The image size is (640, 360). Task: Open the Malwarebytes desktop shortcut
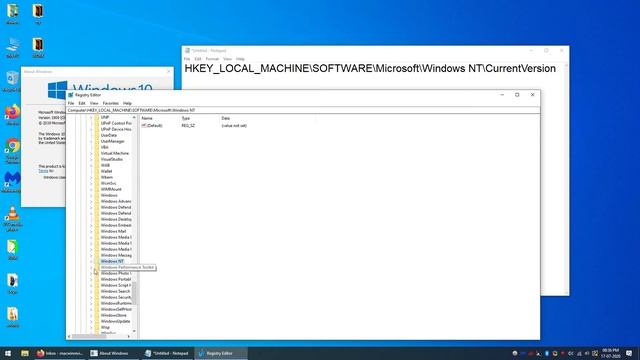tap(12, 181)
